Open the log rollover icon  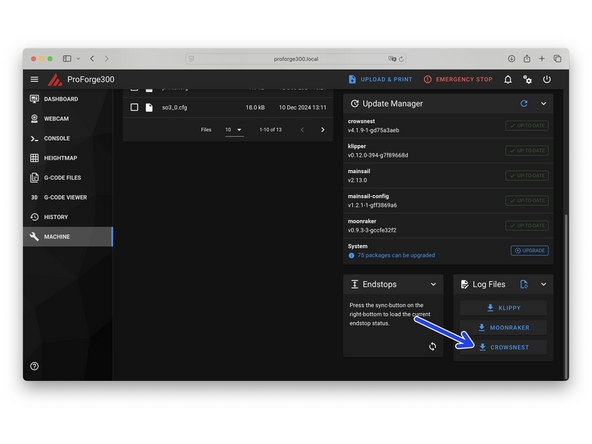(524, 284)
